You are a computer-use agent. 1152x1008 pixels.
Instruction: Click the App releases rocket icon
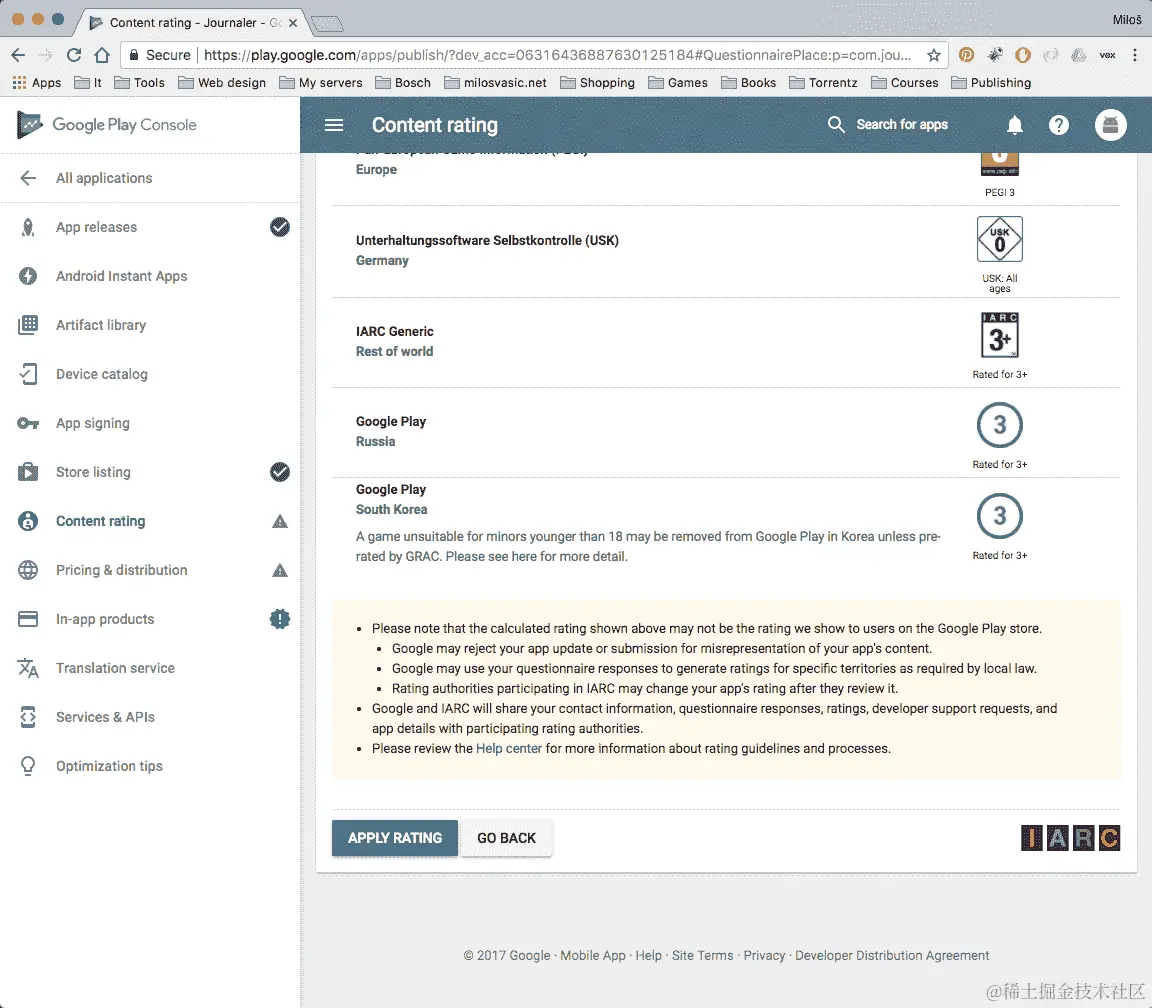pos(28,227)
